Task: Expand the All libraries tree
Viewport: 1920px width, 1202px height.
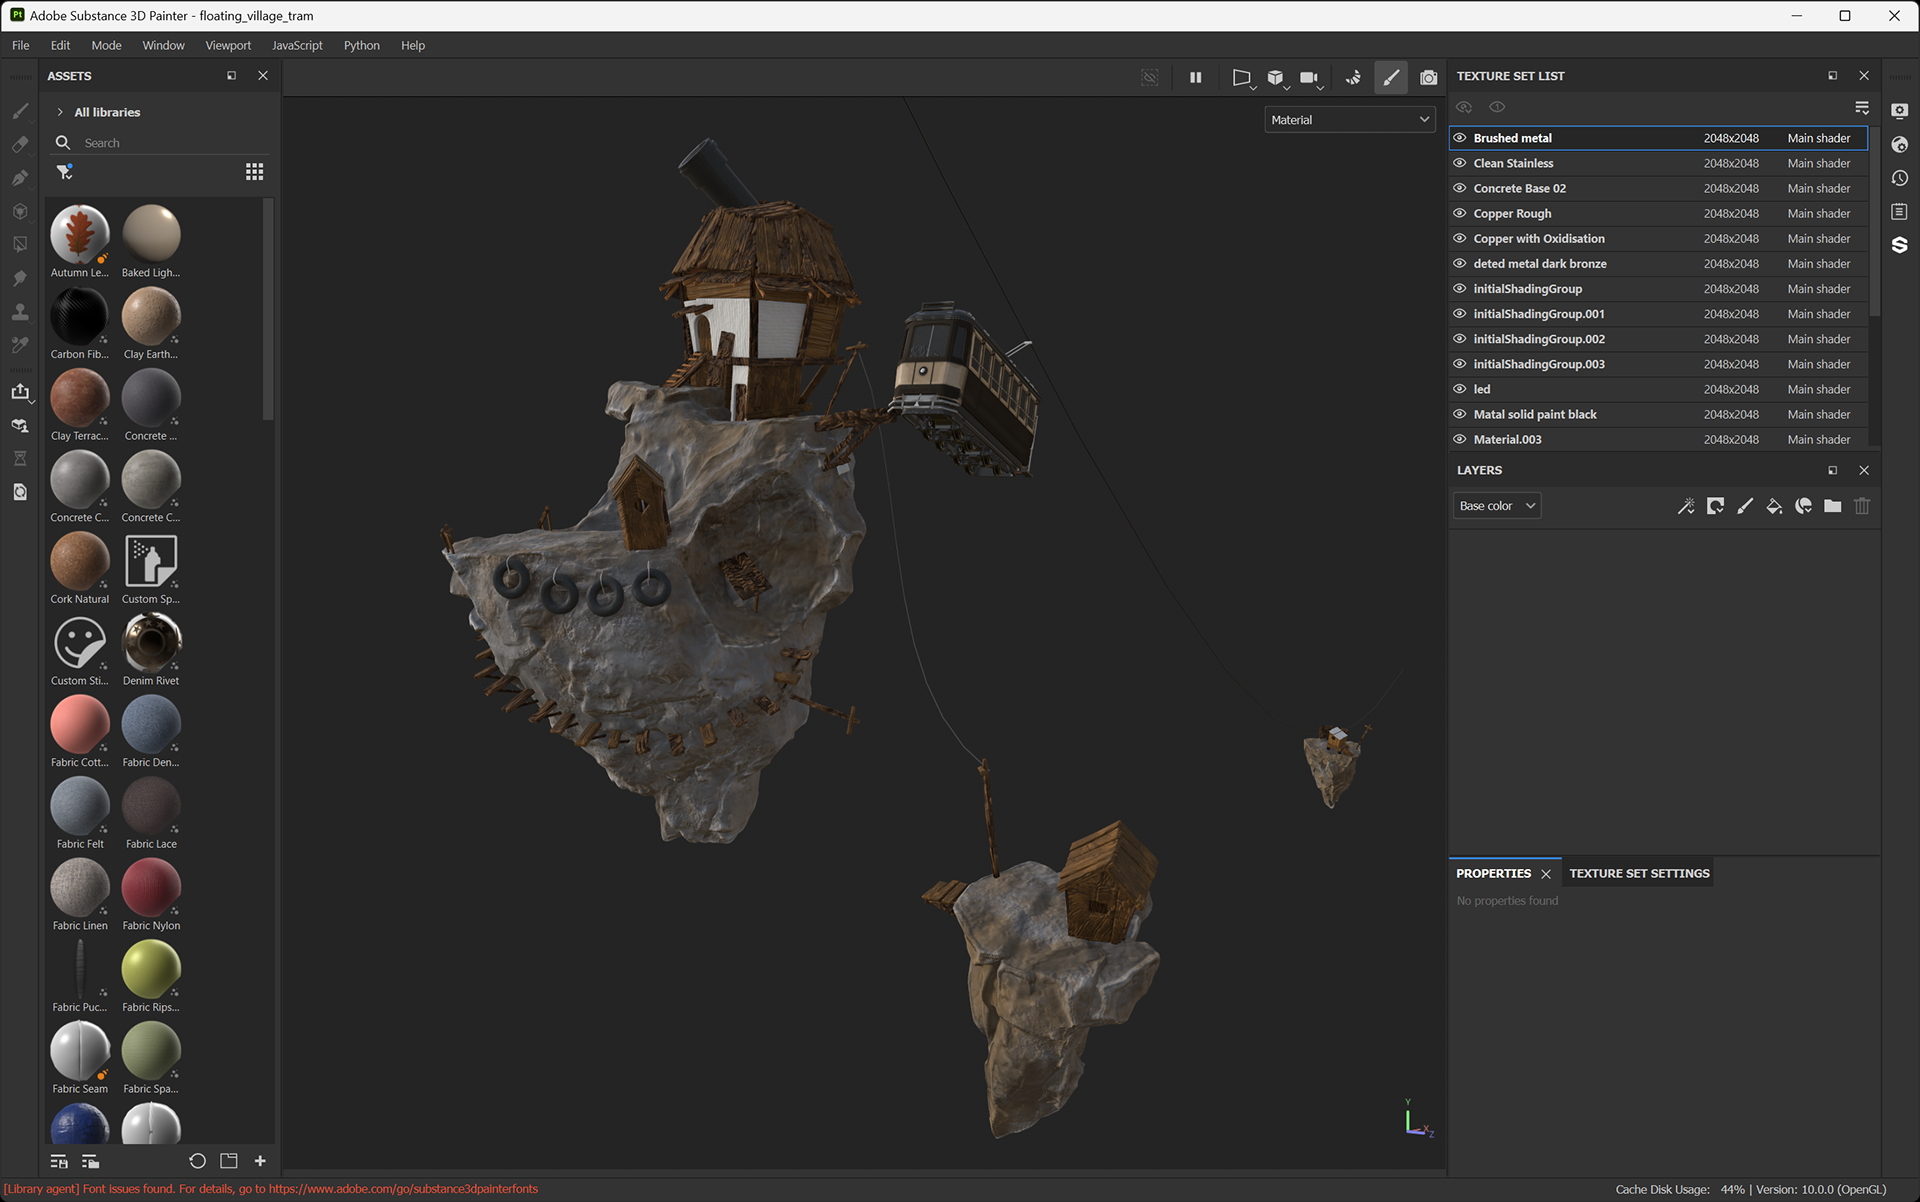Action: pyautogui.click(x=60, y=112)
